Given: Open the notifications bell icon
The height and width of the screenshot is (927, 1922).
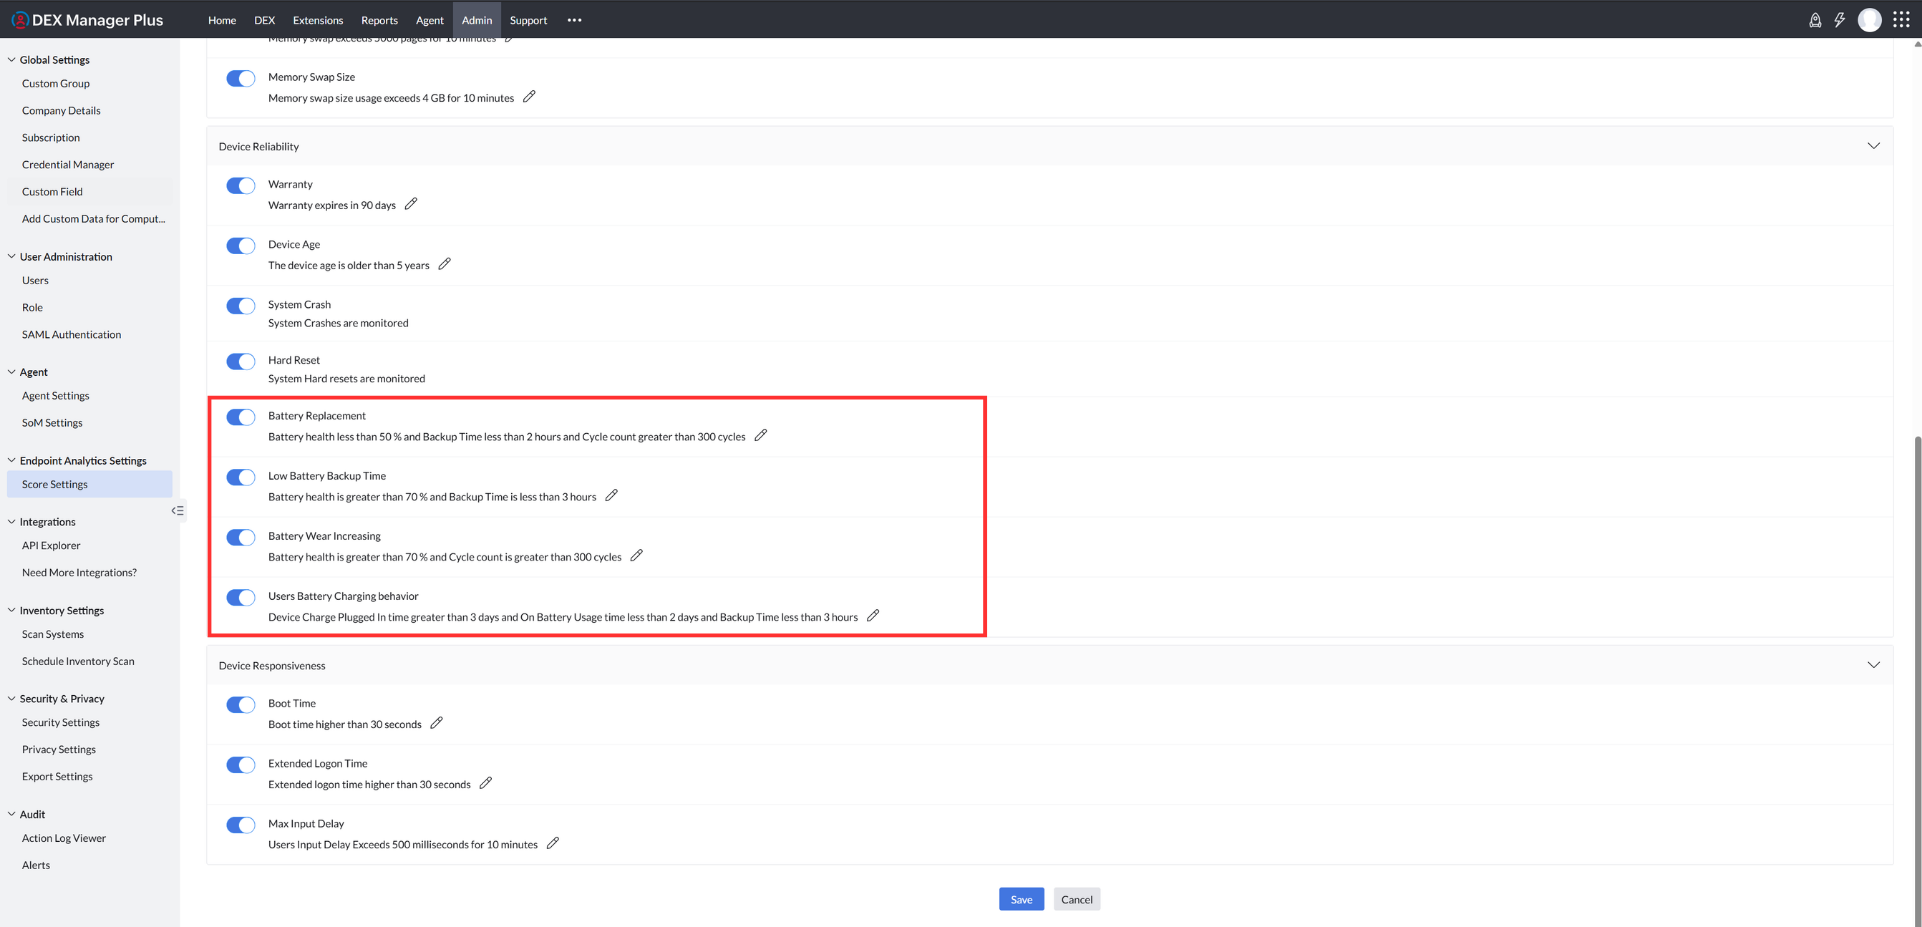Looking at the screenshot, I should (1815, 20).
